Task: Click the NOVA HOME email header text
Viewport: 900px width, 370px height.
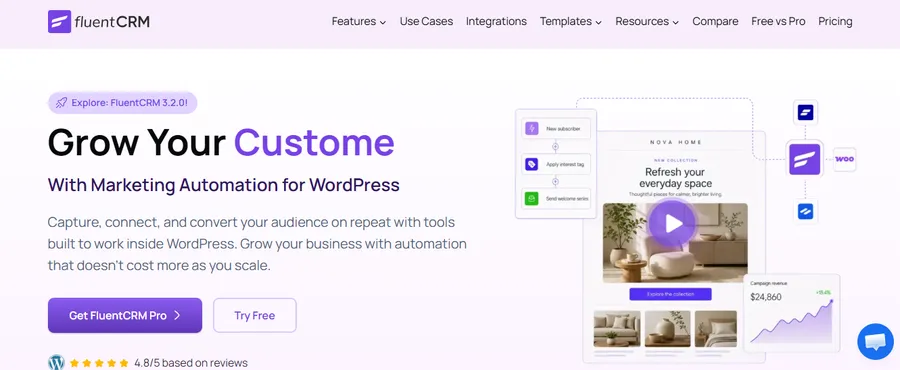Action: pos(676,142)
